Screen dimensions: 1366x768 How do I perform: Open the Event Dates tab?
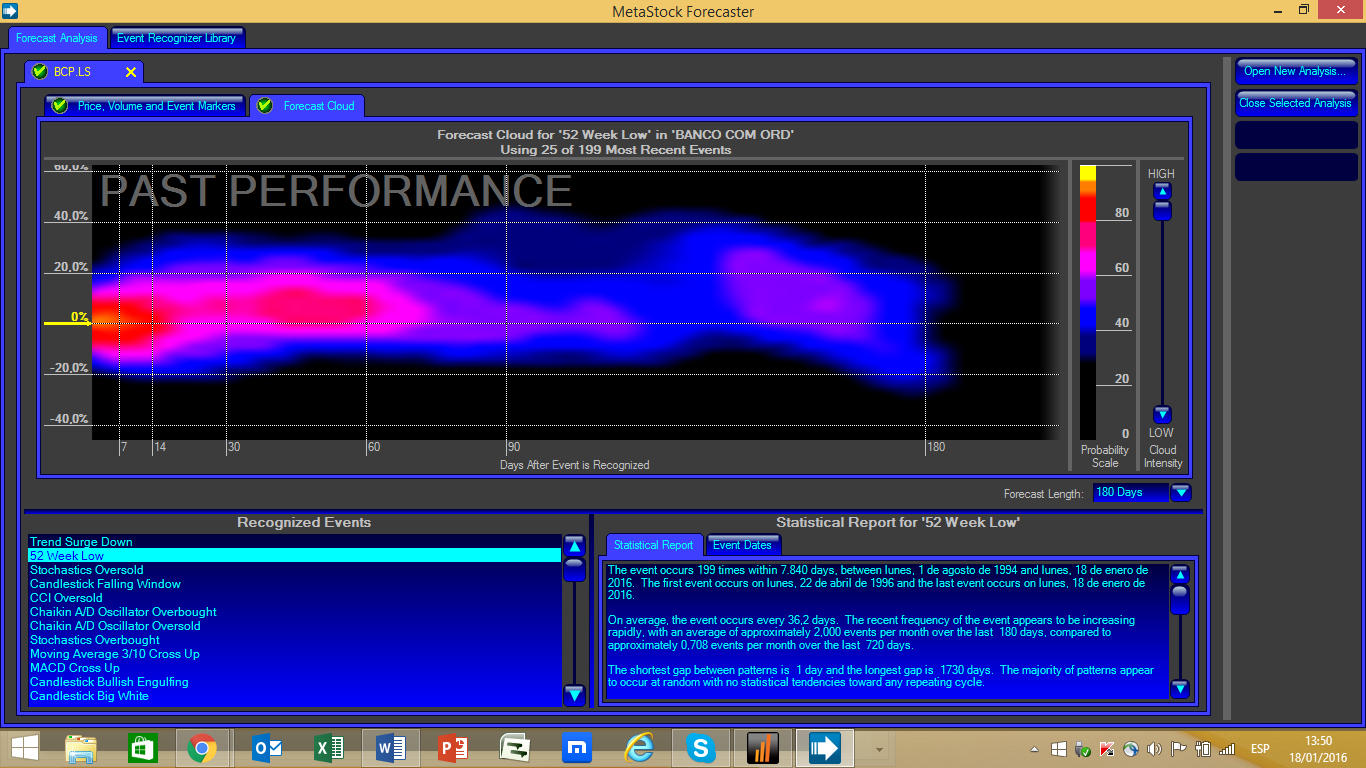click(x=742, y=545)
